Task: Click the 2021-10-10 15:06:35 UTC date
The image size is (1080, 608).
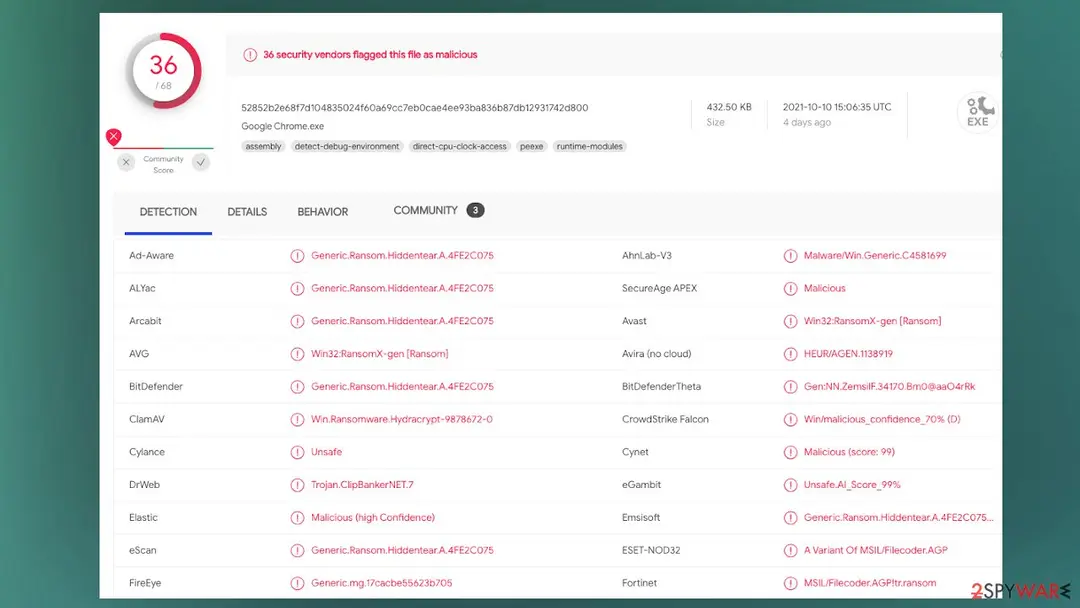Action: coord(837,107)
